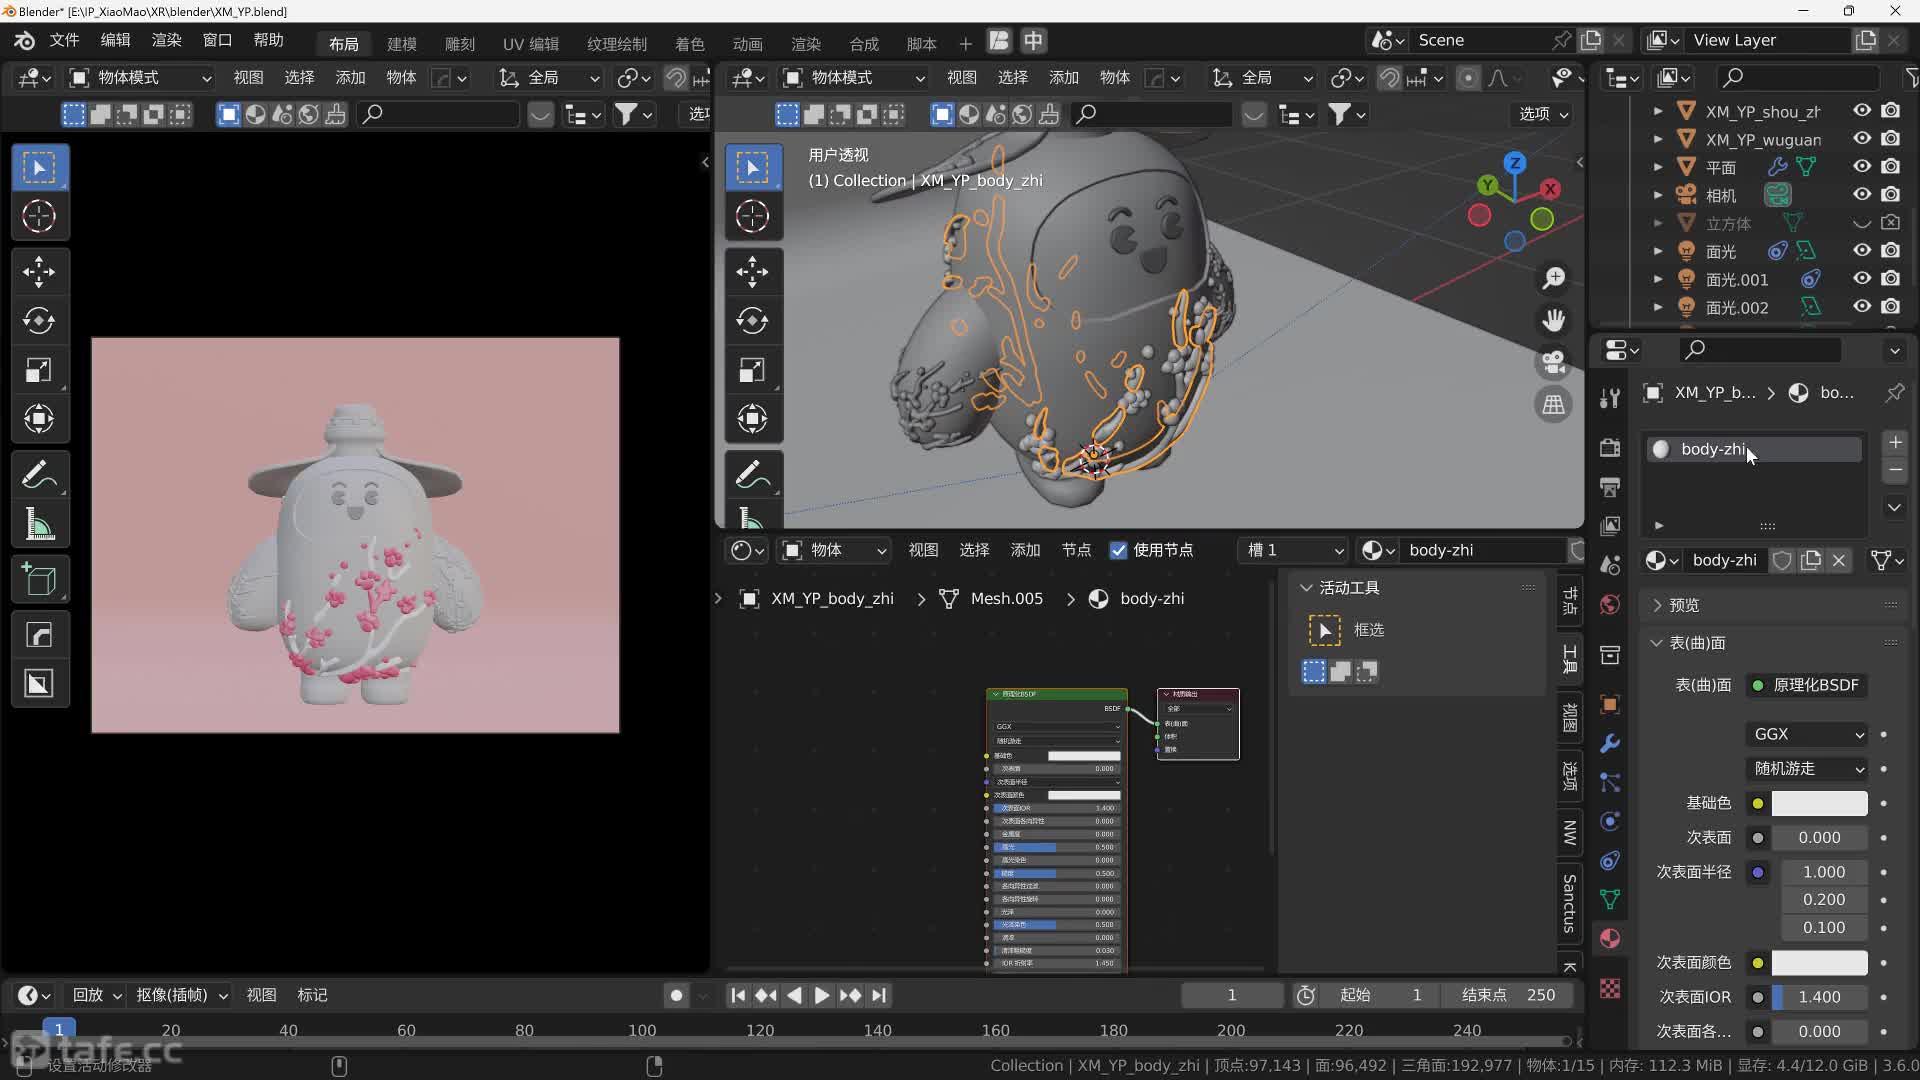
Task: Hide XM_YP_shou_zh in viewport
Action: point(1862,111)
